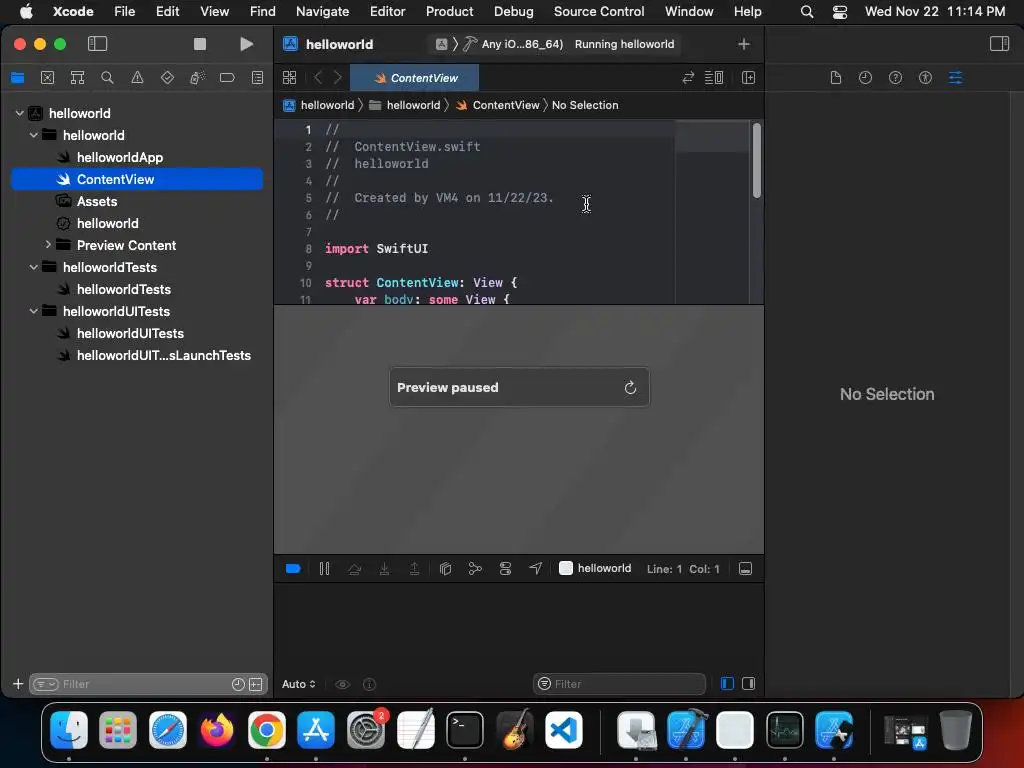Open the Product menu
Screen dimensions: 1024x768
tap(449, 11)
